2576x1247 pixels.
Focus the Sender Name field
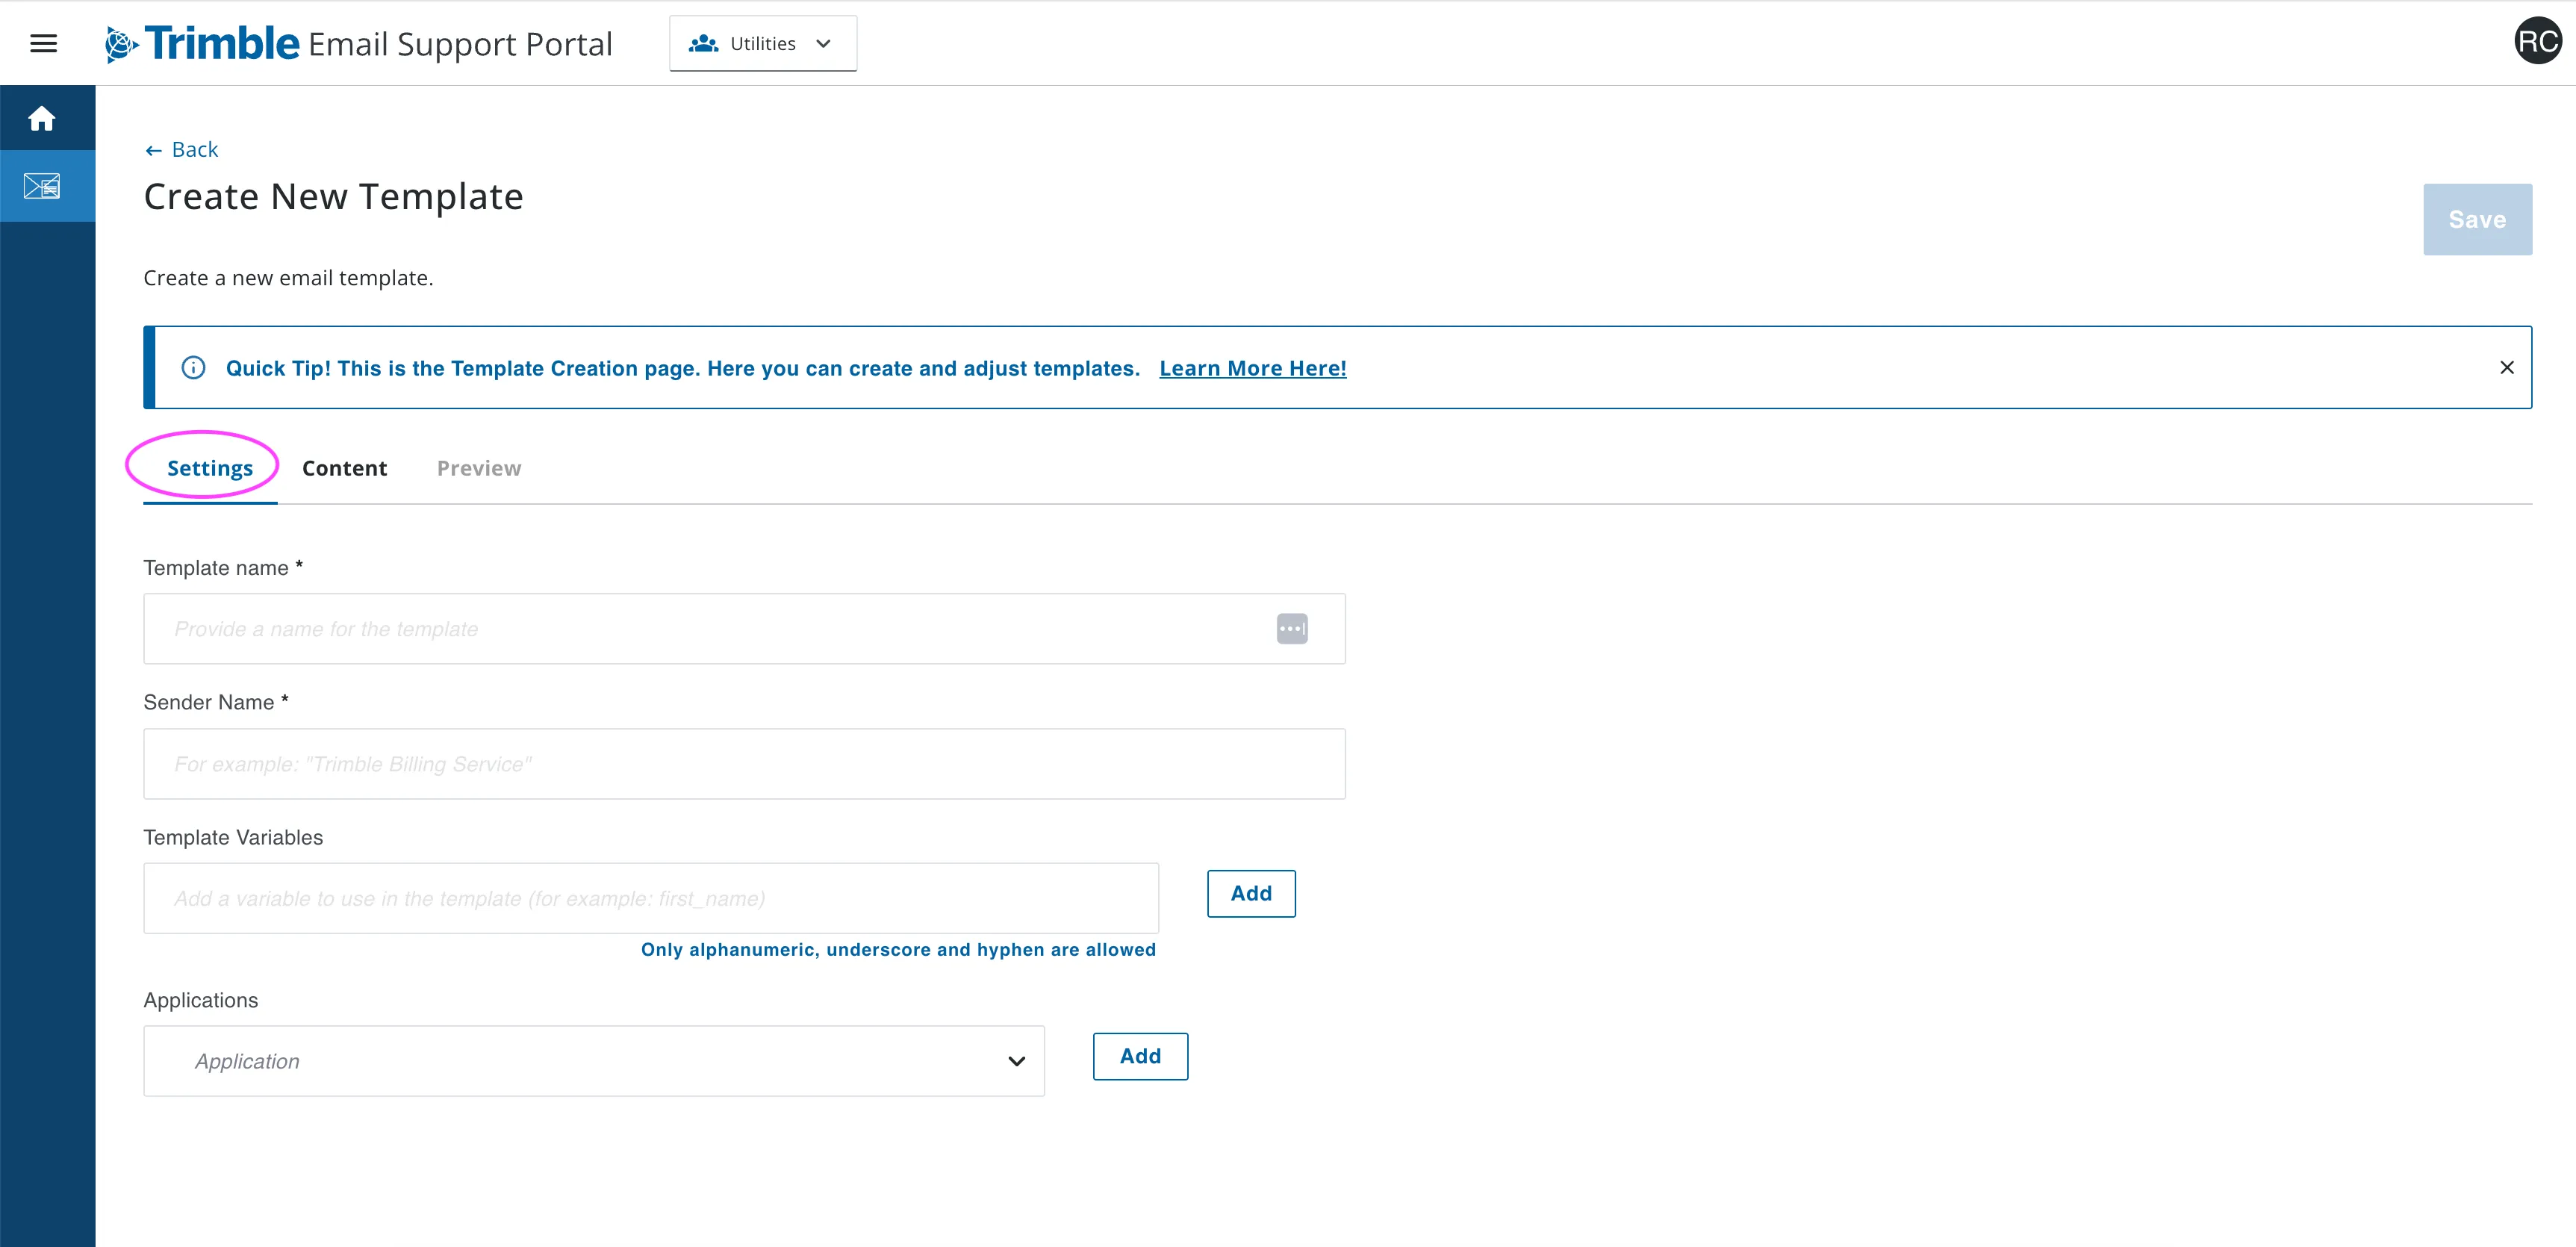[x=744, y=764]
